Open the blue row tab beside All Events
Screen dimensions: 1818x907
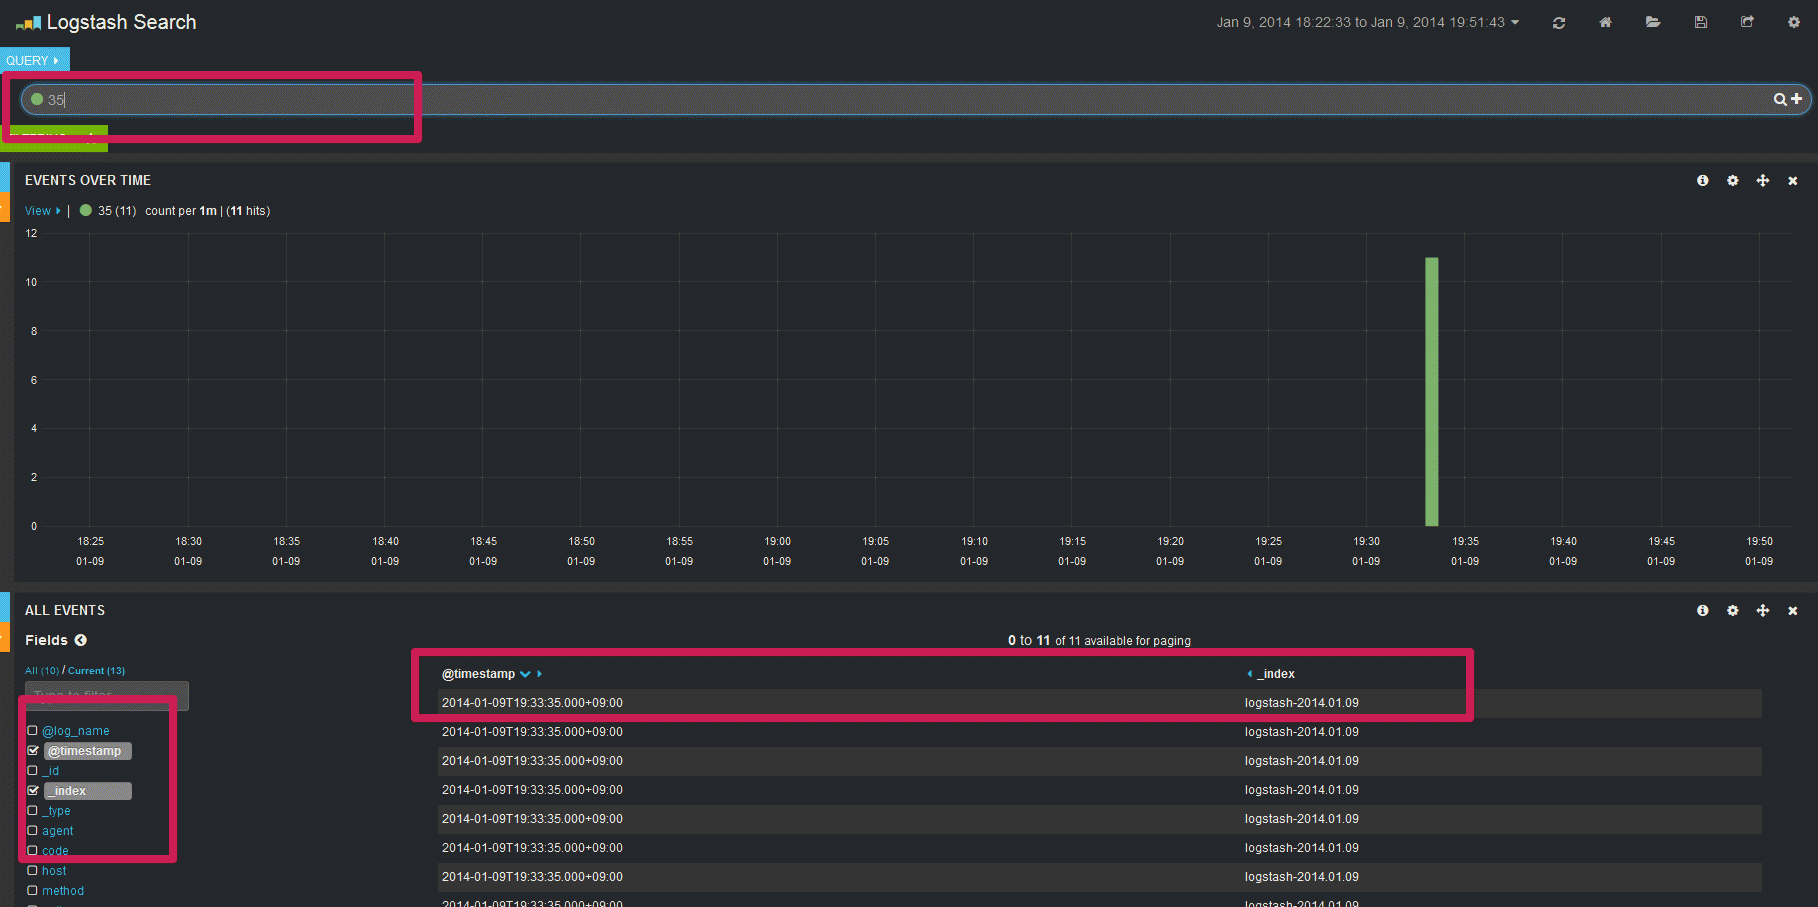(5, 607)
